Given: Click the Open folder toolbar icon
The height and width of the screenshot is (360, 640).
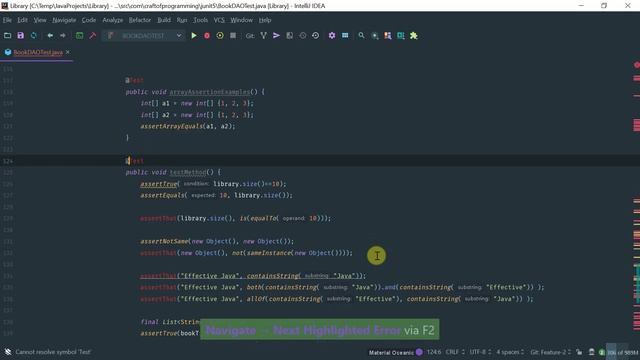Looking at the screenshot, I should [7, 36].
